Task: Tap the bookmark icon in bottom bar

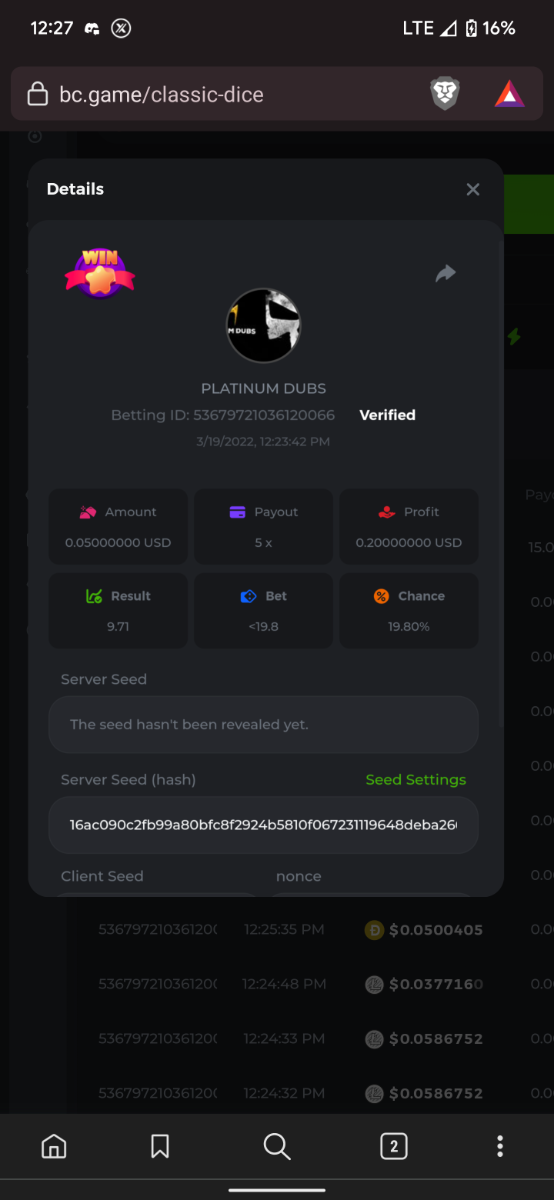Action: 160,1146
